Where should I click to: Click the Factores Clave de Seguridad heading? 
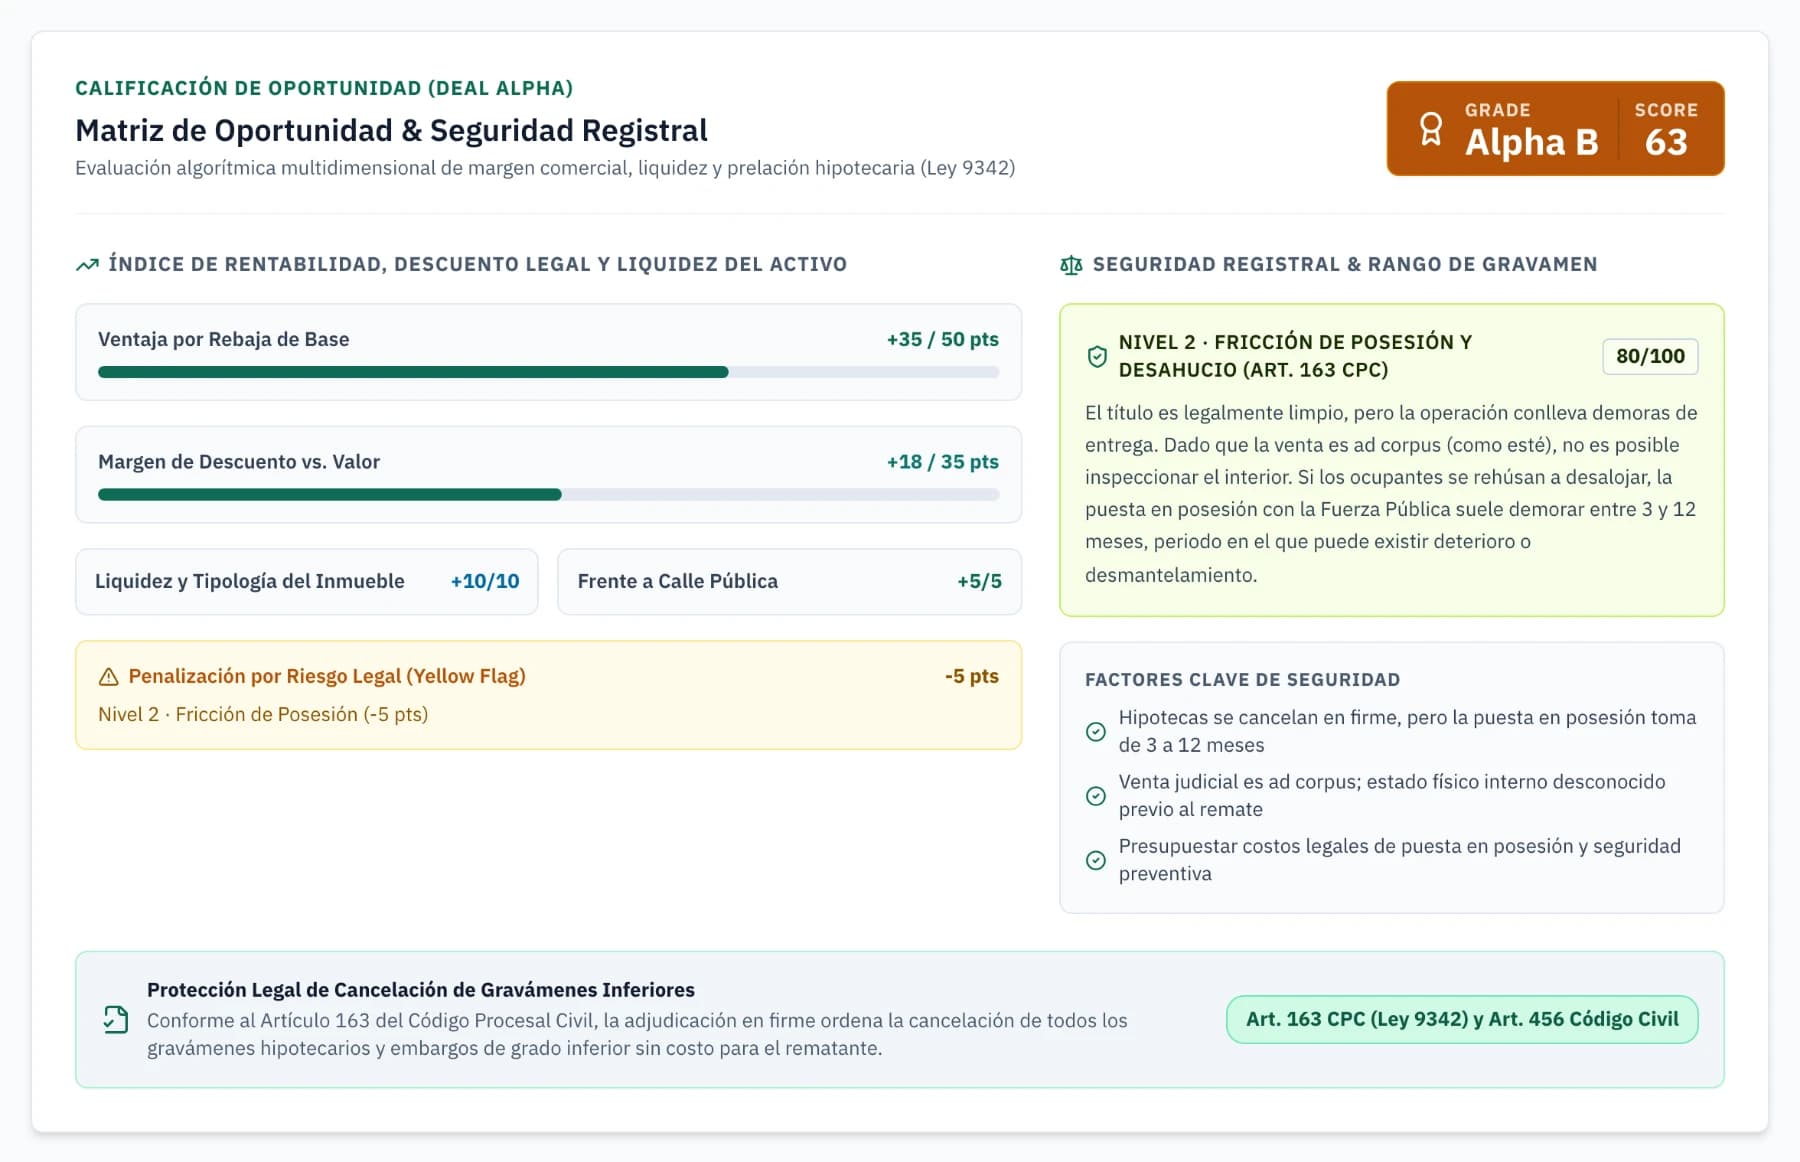pos(1242,680)
